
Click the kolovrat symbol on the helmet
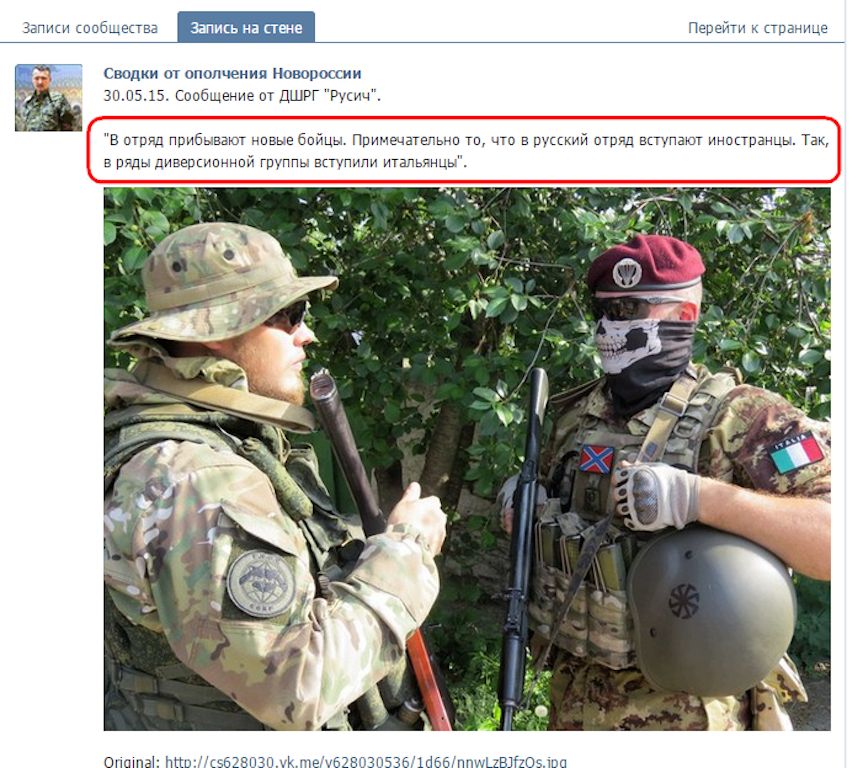pos(684,601)
